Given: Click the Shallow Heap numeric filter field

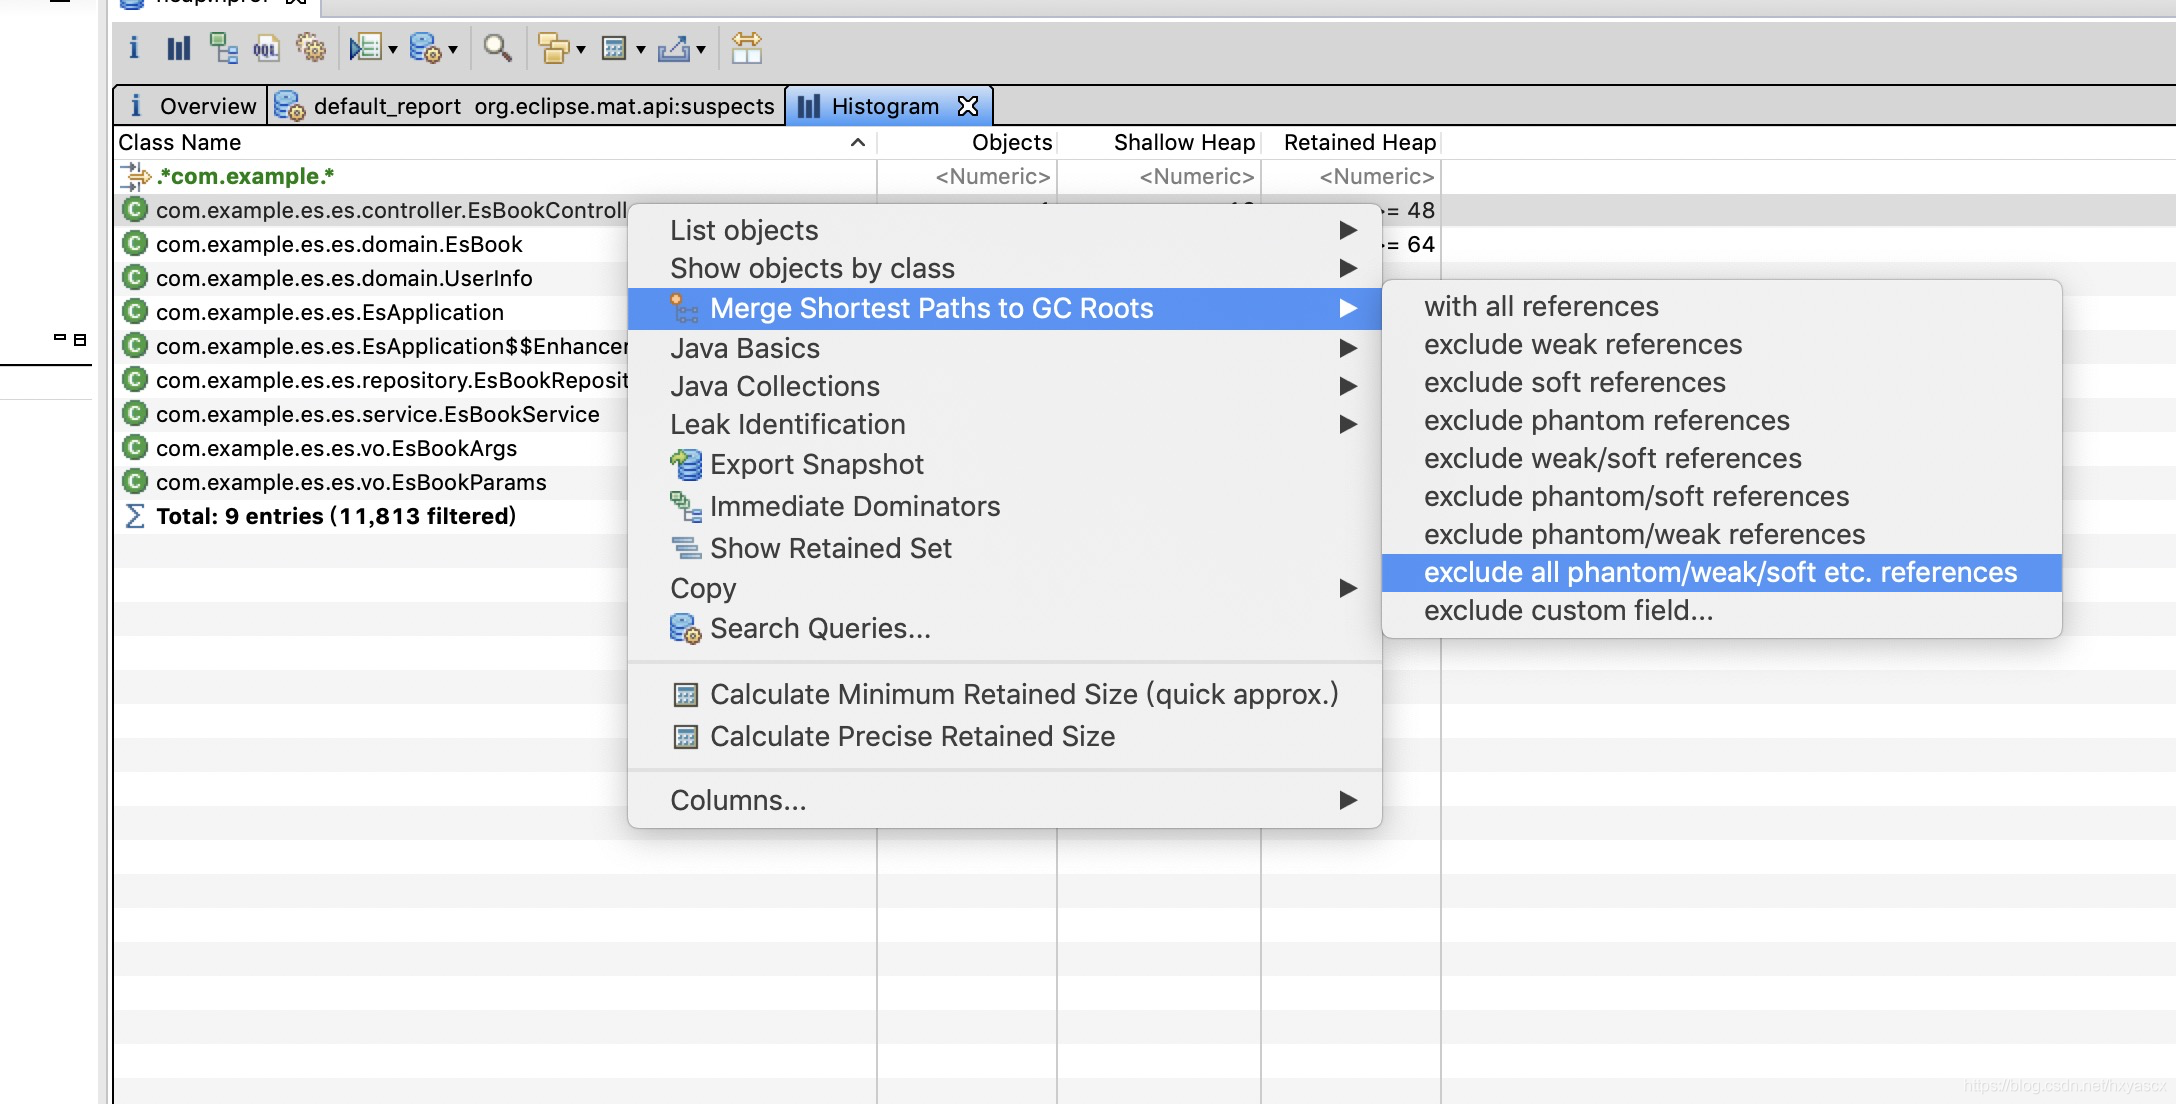Looking at the screenshot, I should [x=1159, y=176].
